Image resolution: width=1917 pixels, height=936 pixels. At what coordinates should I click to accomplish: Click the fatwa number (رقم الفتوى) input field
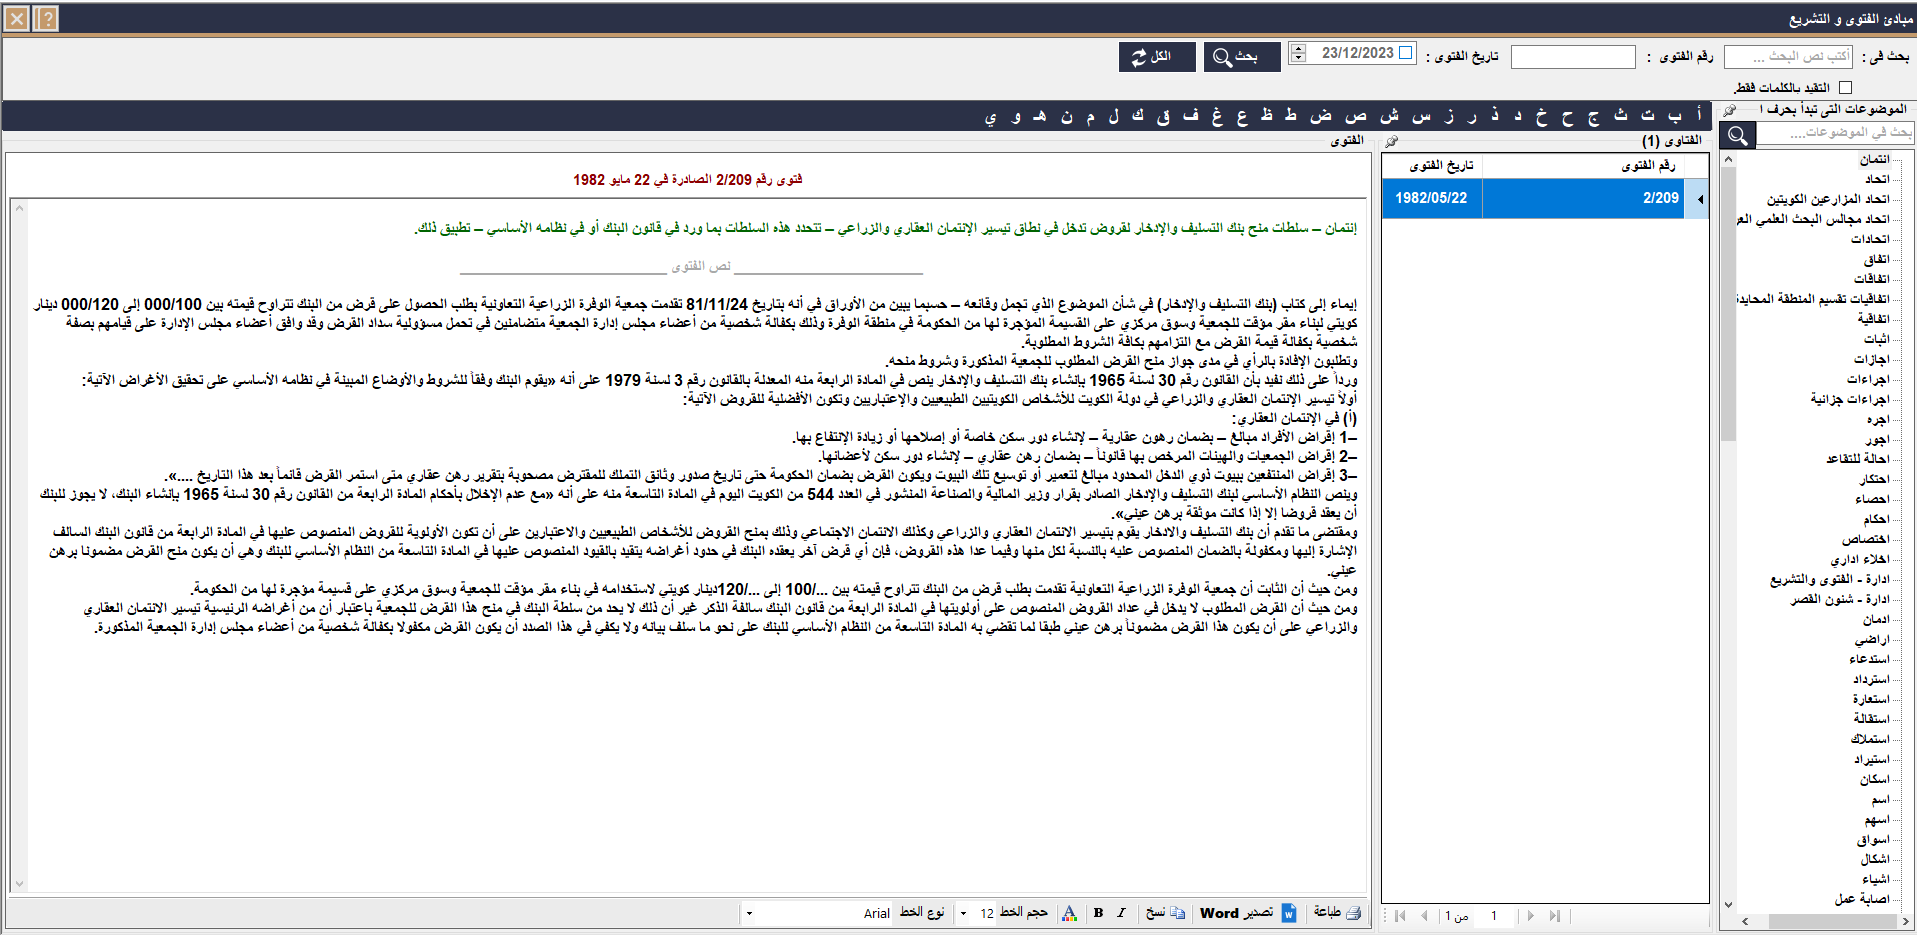(x=1572, y=57)
